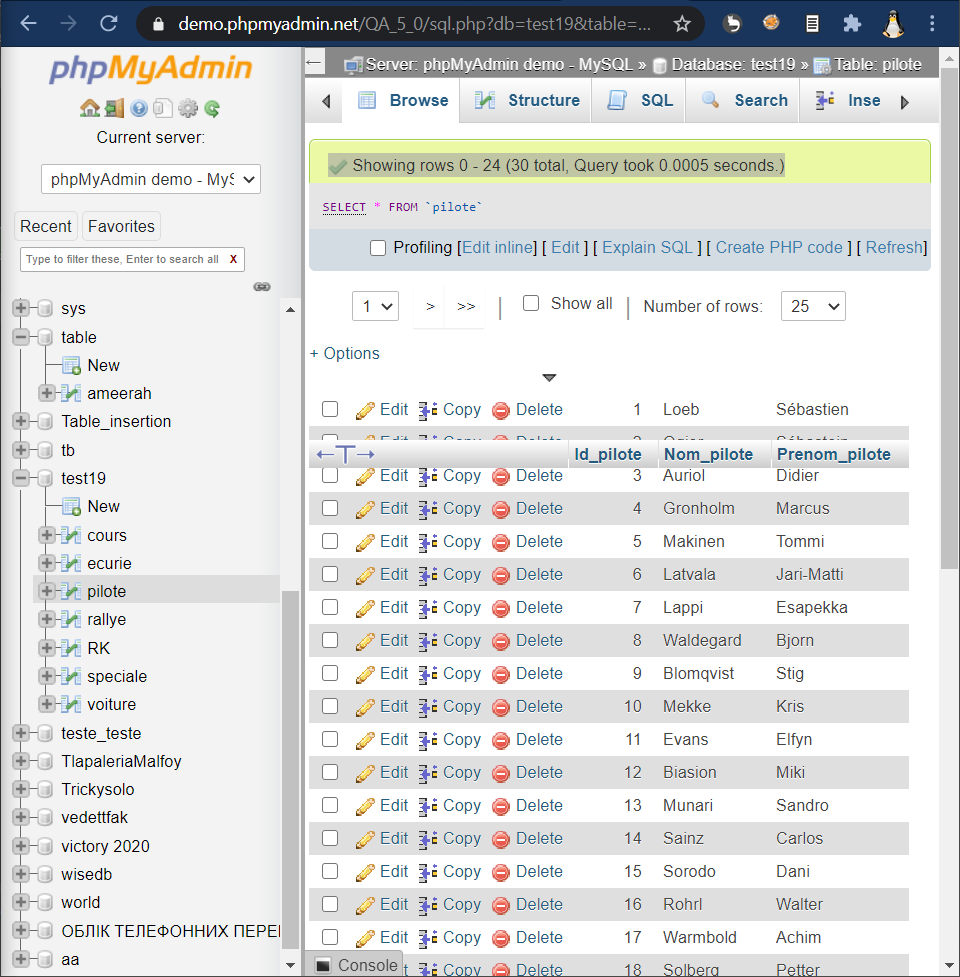Image resolution: width=960 pixels, height=977 pixels.
Task: Open the Number of rows dropdown
Action: (x=813, y=306)
